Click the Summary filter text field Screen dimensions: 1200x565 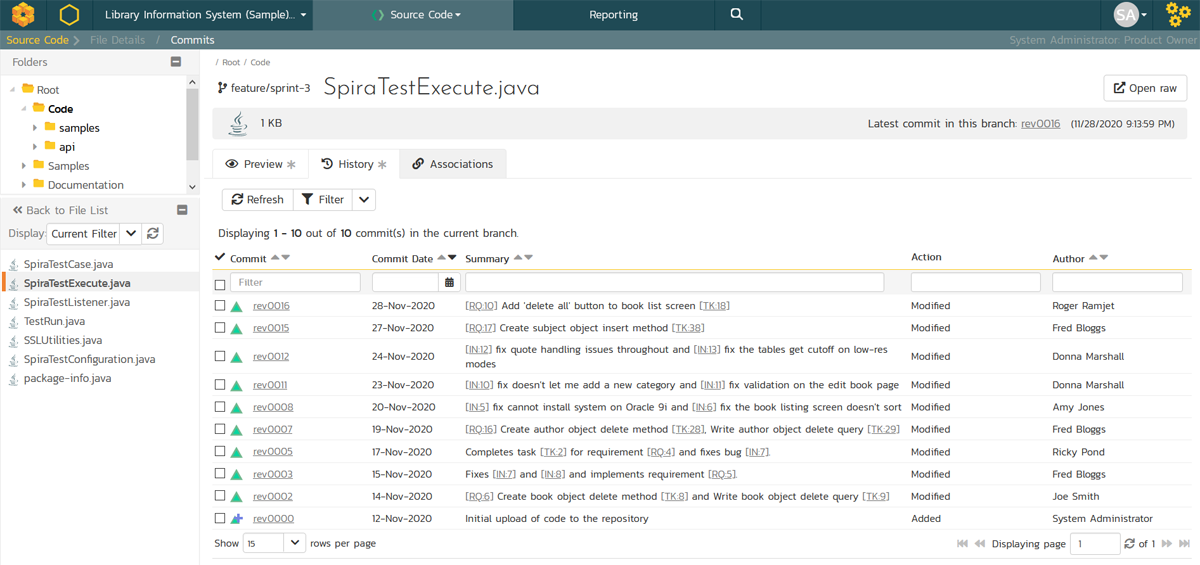pos(674,283)
